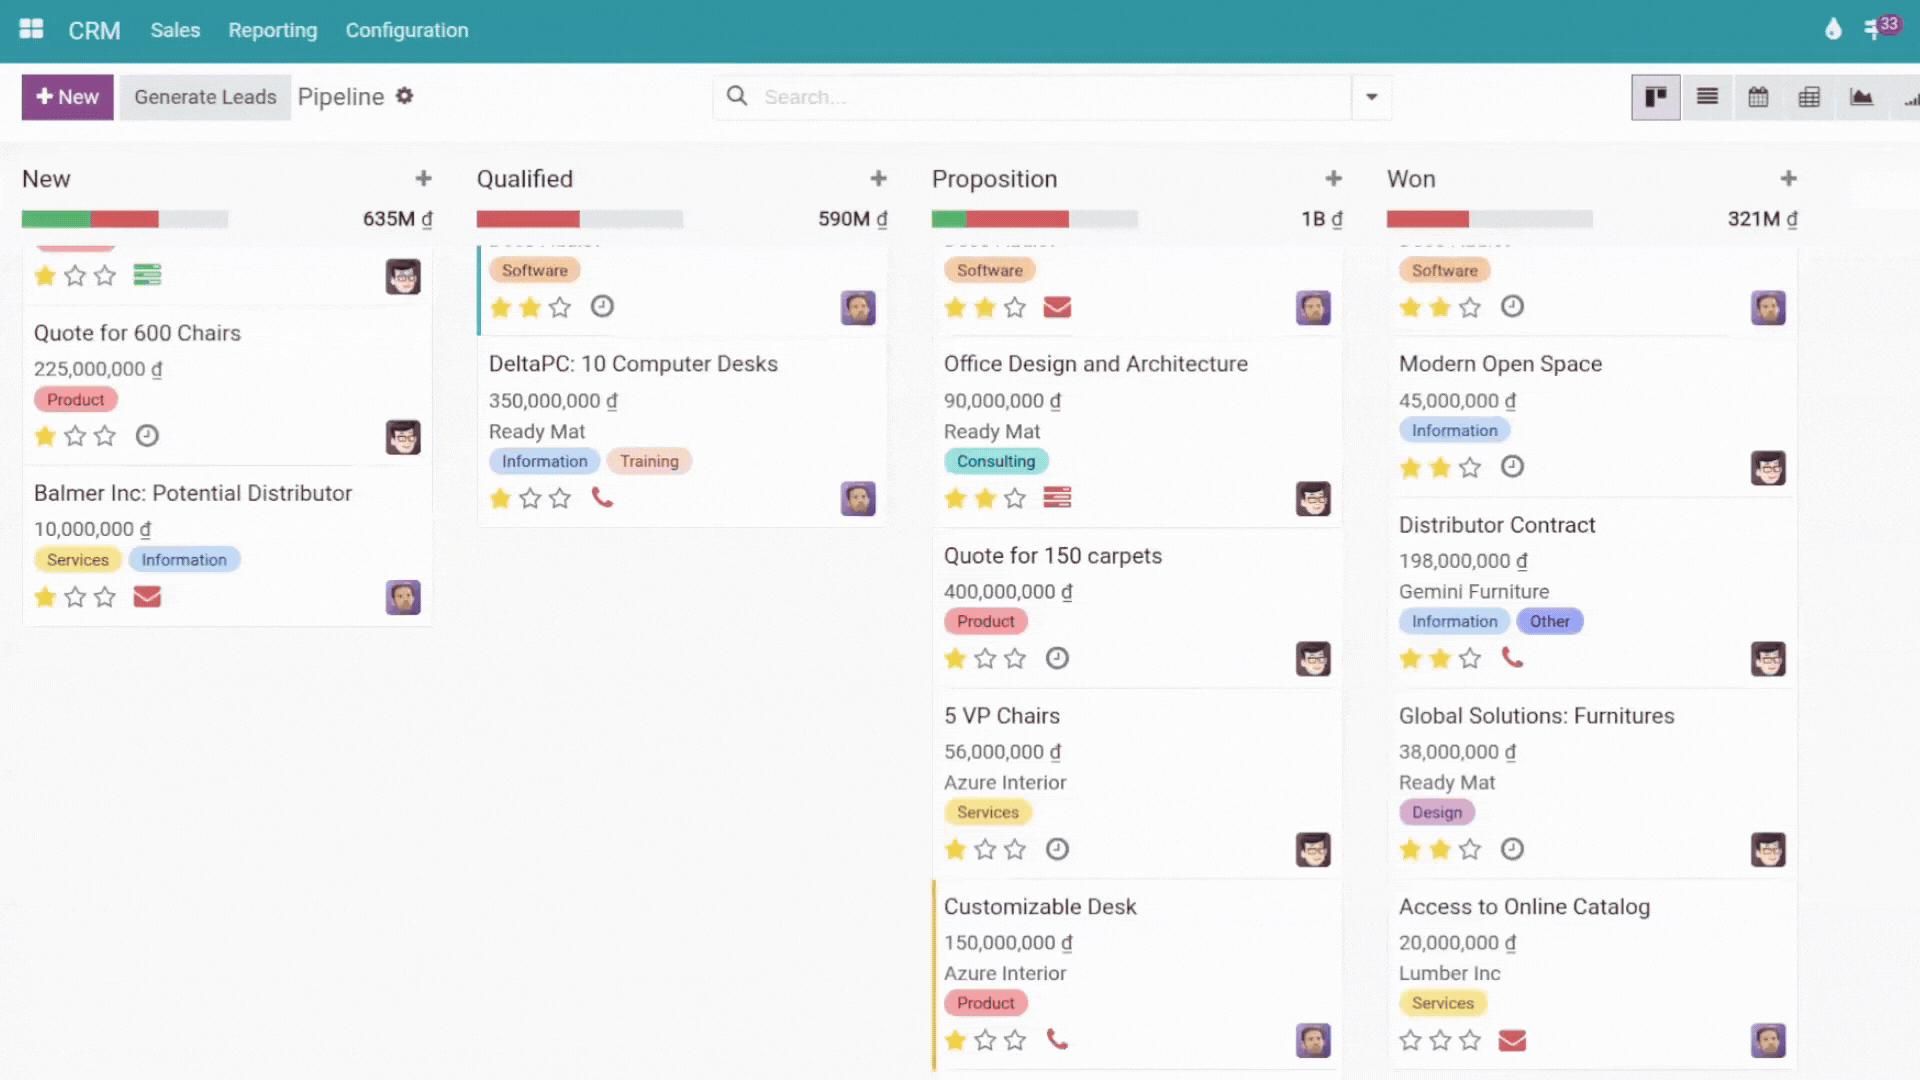
Task: Click the New button
Action: [x=67, y=97]
